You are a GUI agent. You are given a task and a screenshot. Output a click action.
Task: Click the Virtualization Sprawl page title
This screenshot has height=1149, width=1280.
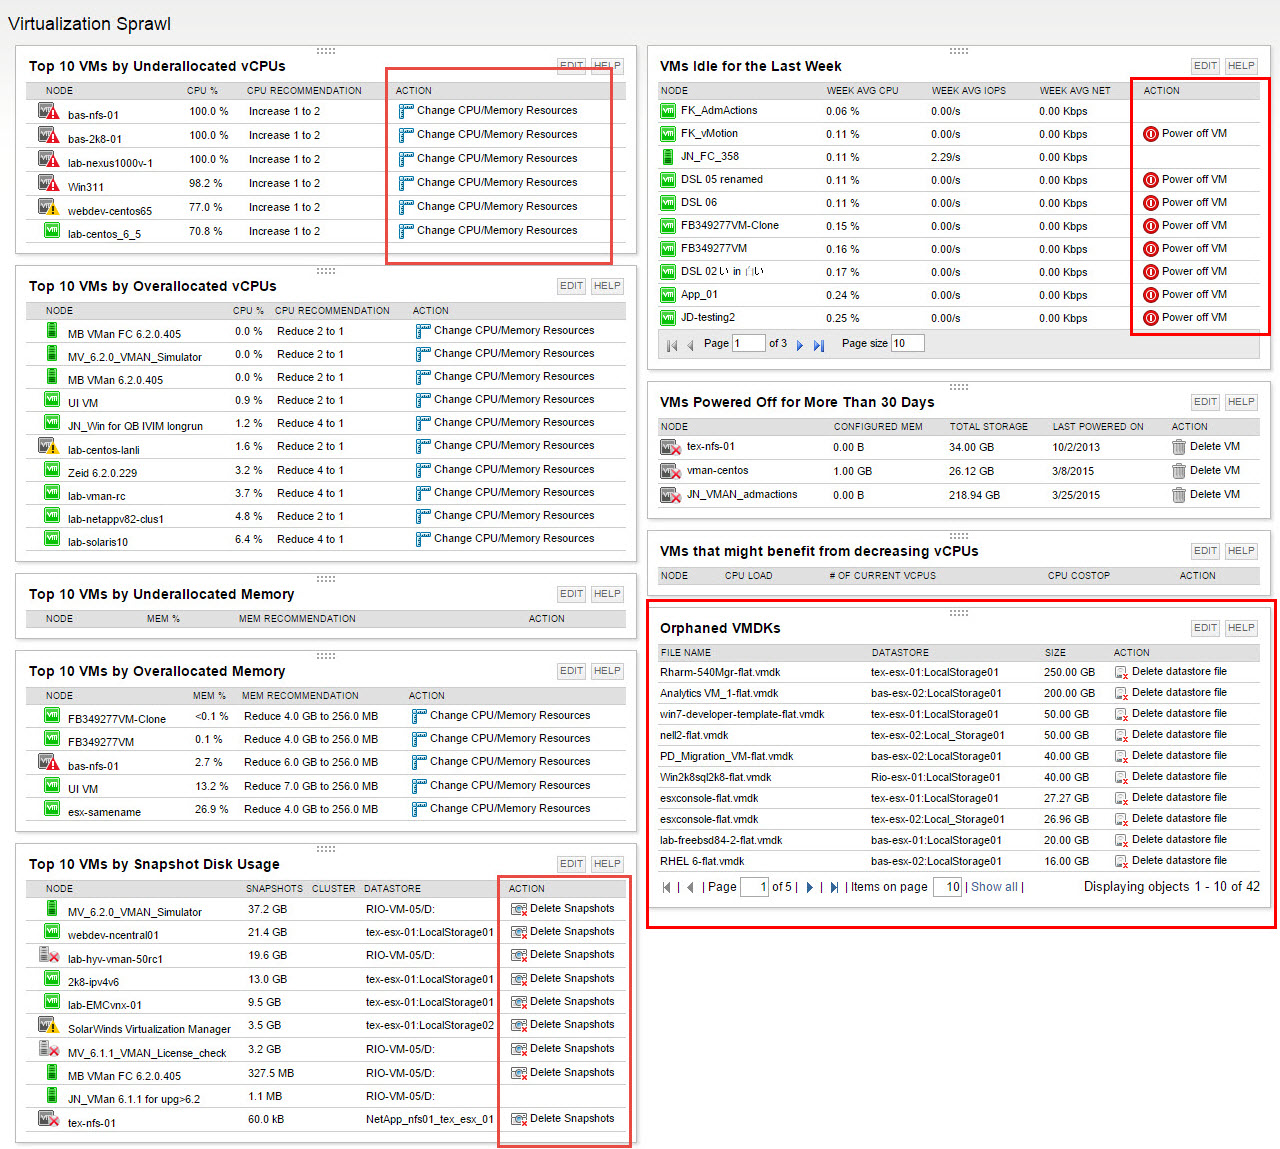89,24
